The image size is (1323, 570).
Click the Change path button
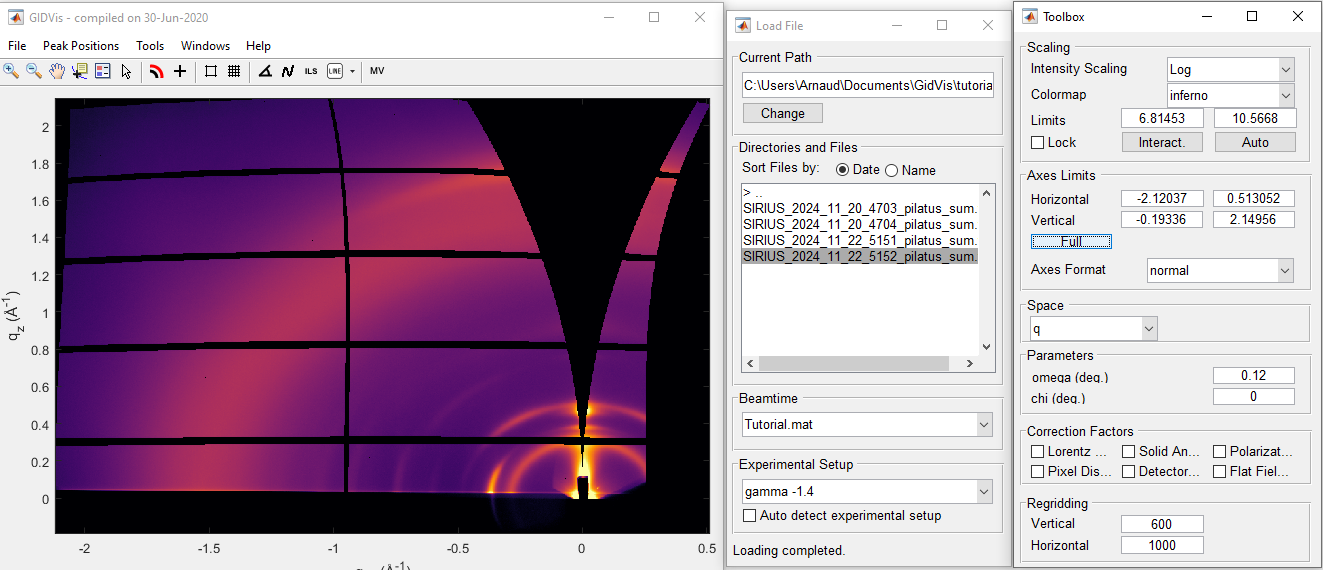pyautogui.click(x=782, y=113)
